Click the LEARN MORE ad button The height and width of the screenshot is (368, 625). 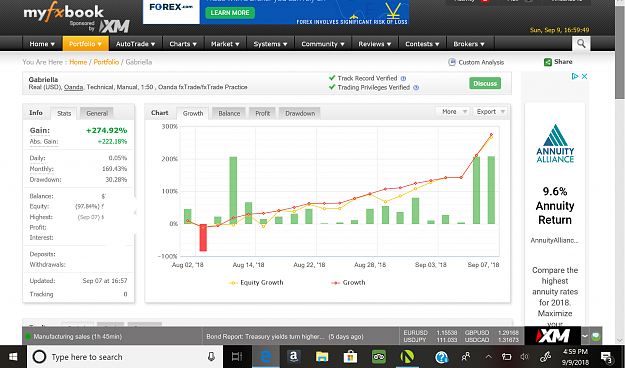click(x=230, y=13)
